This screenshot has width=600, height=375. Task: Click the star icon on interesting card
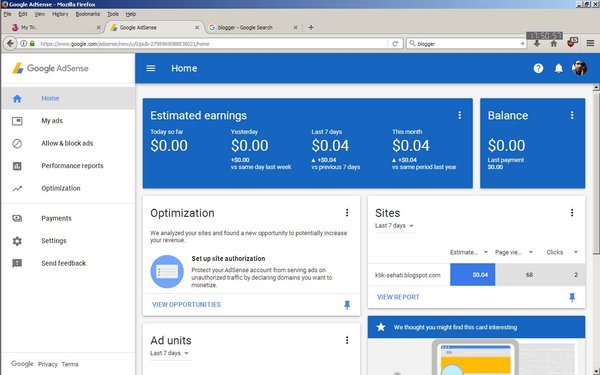click(x=381, y=327)
